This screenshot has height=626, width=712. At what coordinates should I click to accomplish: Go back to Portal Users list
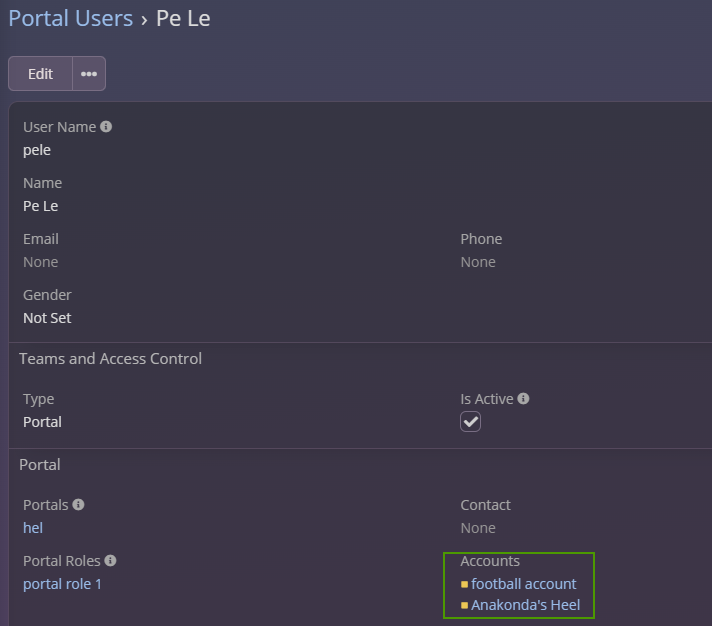click(70, 18)
